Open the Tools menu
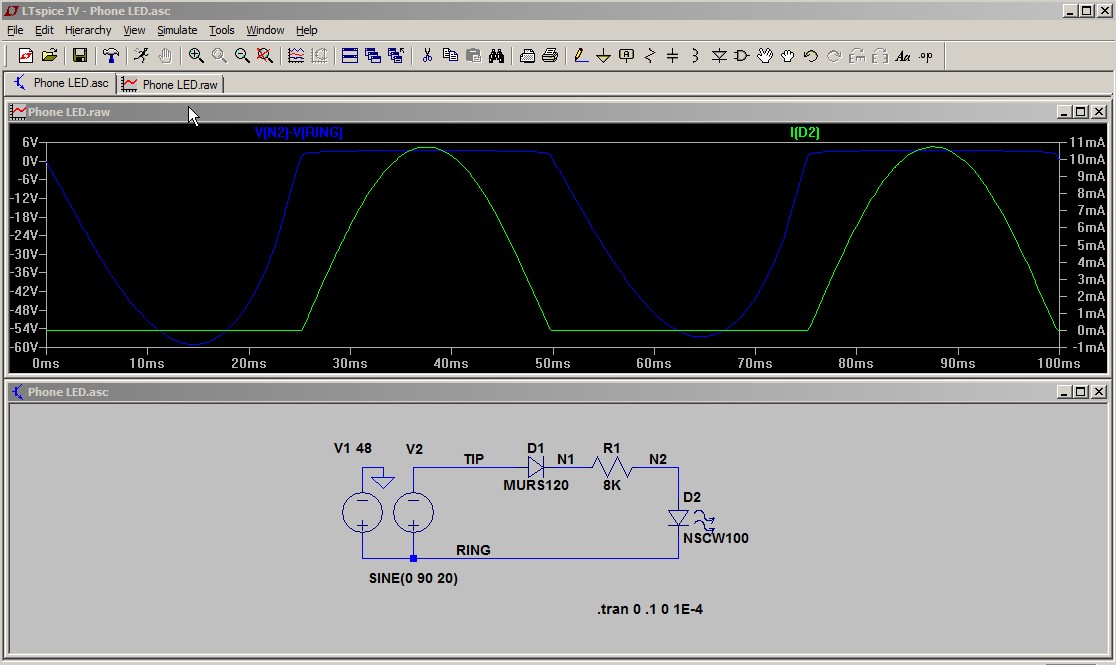1116x665 pixels. [221, 30]
